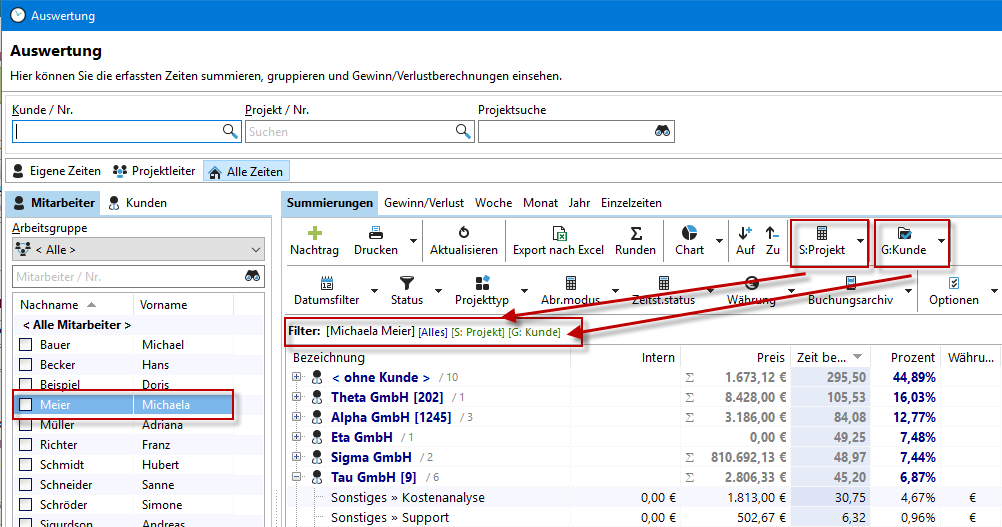Open the Datumsfilter calendar icon
Screen dimensions: 1002x527
click(326, 283)
